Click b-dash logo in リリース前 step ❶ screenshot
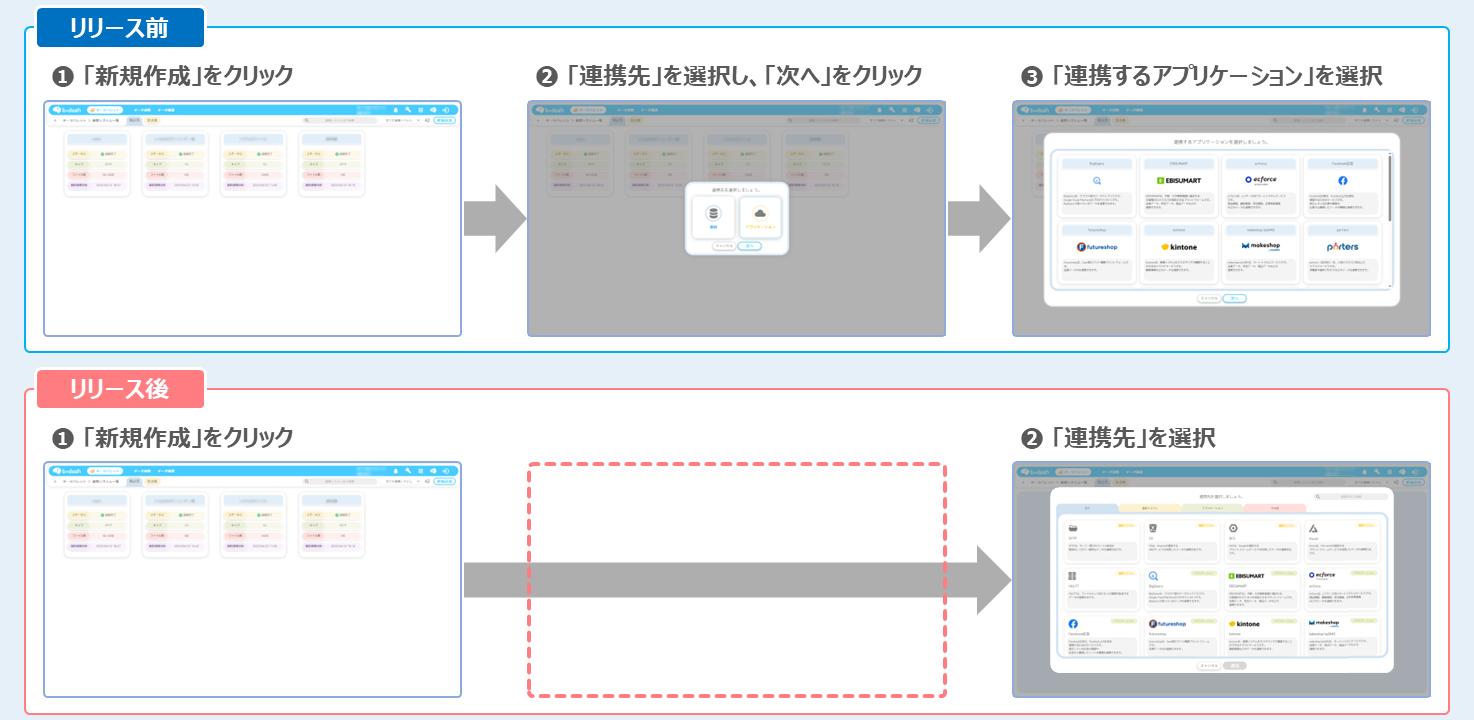This screenshot has height=720, width=1474. 67,110
